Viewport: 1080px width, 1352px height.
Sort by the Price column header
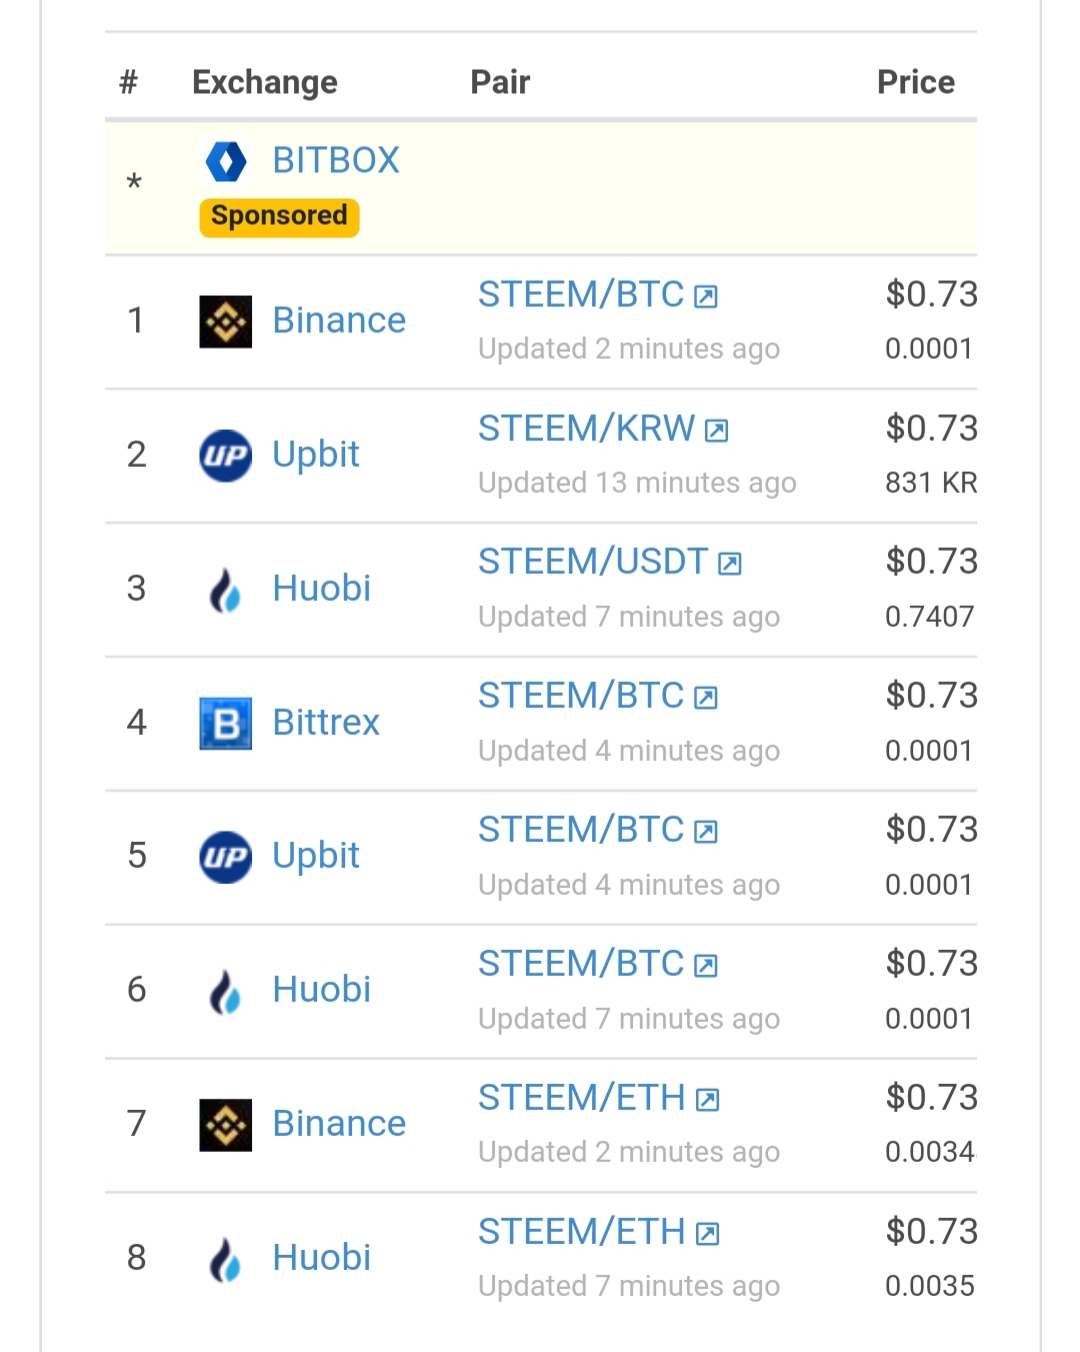916,82
